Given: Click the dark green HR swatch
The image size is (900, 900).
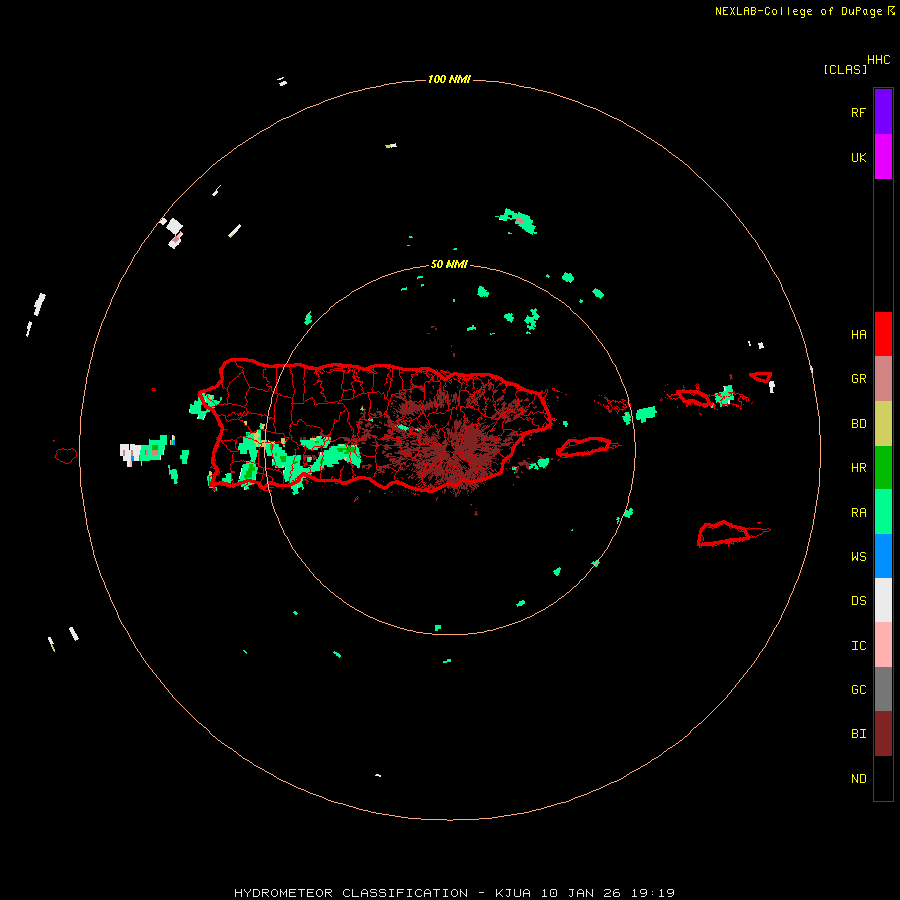Looking at the screenshot, I should 883,467.
